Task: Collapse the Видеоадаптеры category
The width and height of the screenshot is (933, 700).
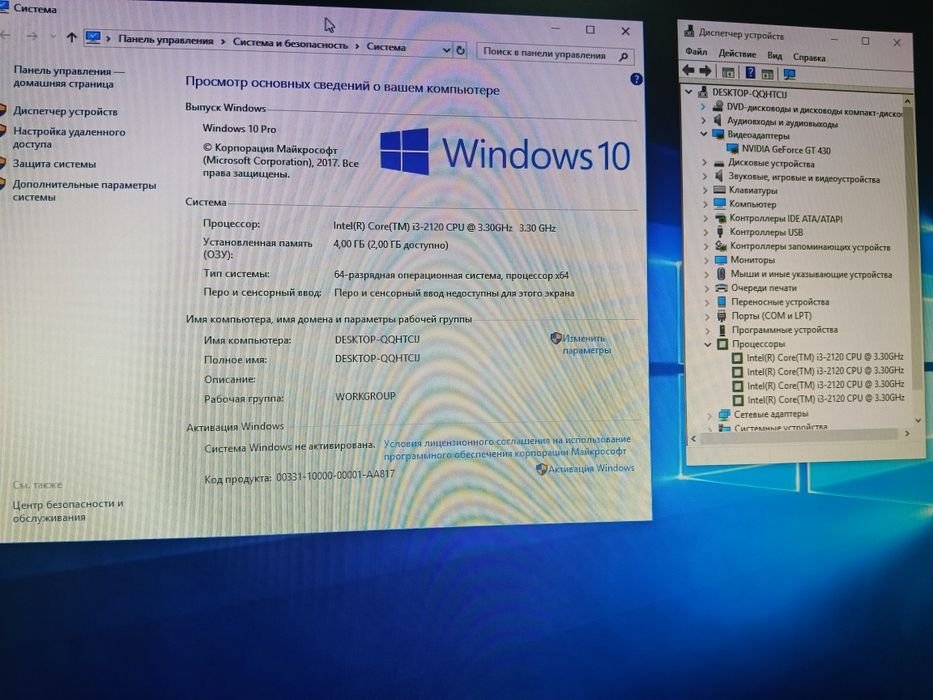Action: click(x=703, y=134)
